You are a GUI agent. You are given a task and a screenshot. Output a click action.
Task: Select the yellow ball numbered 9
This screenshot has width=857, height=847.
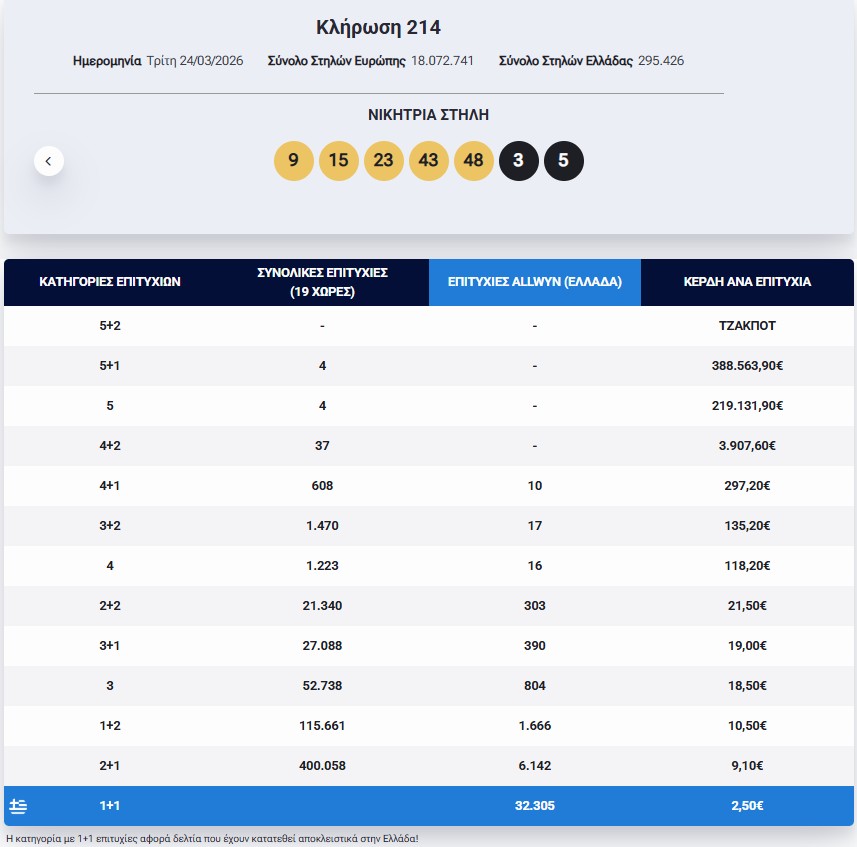click(x=294, y=160)
